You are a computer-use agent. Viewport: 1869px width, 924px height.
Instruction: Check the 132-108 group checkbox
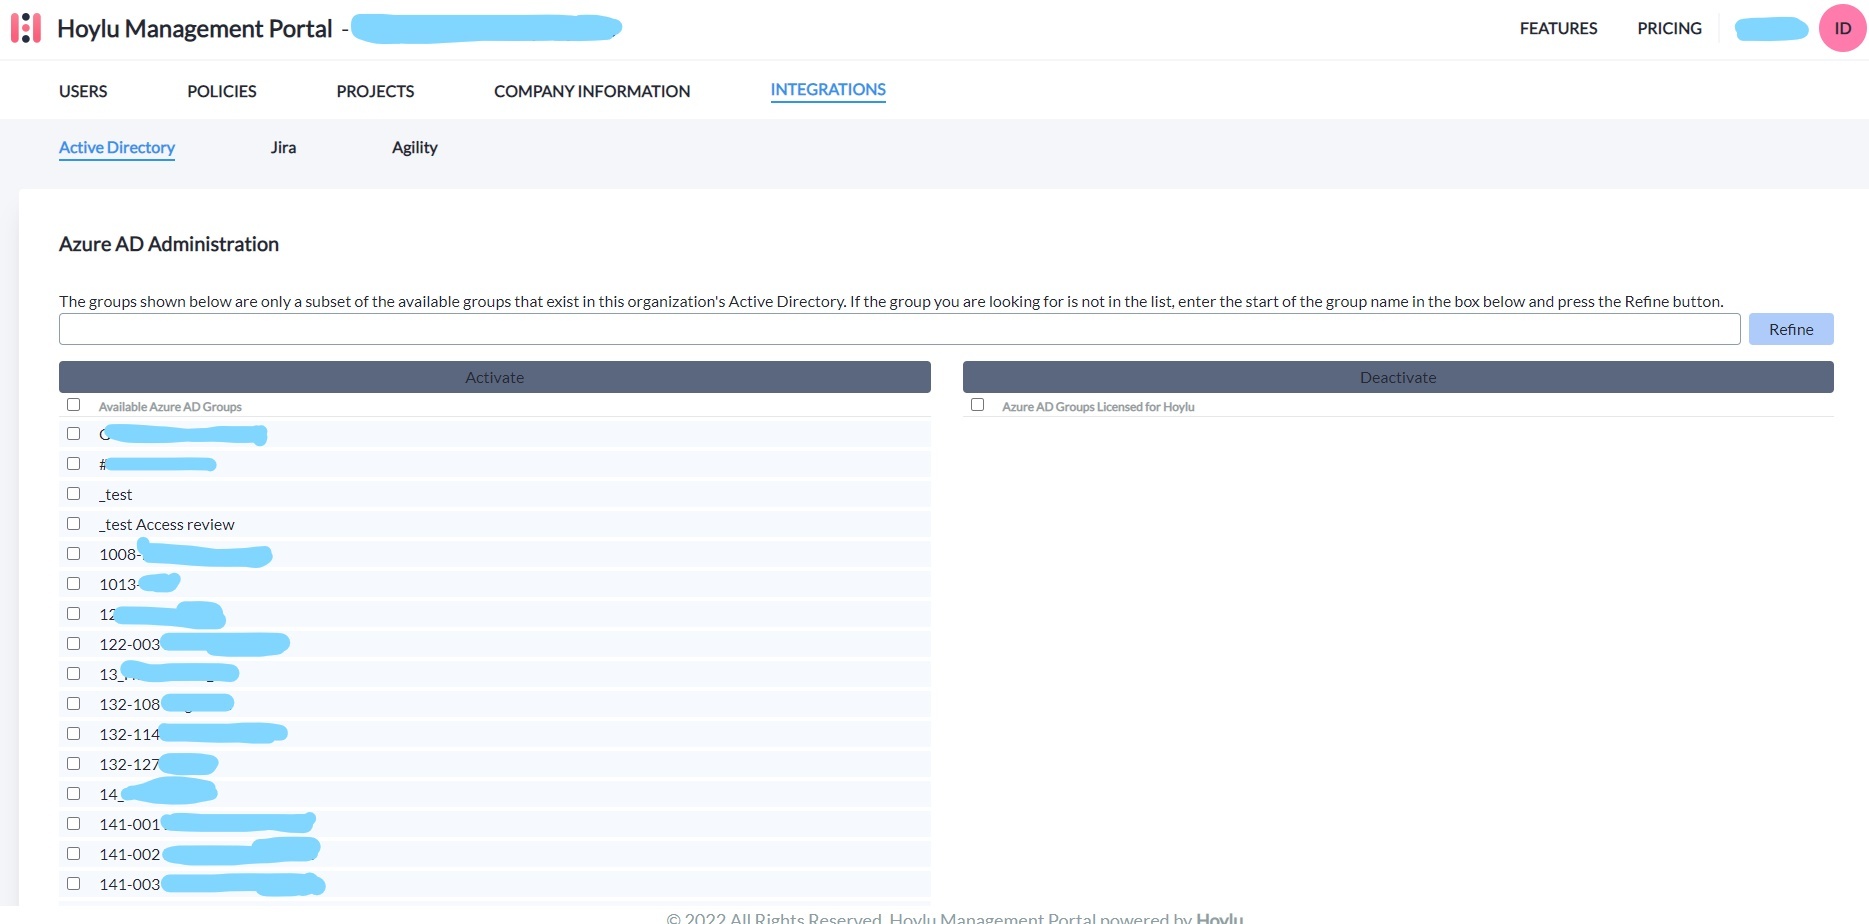point(73,704)
